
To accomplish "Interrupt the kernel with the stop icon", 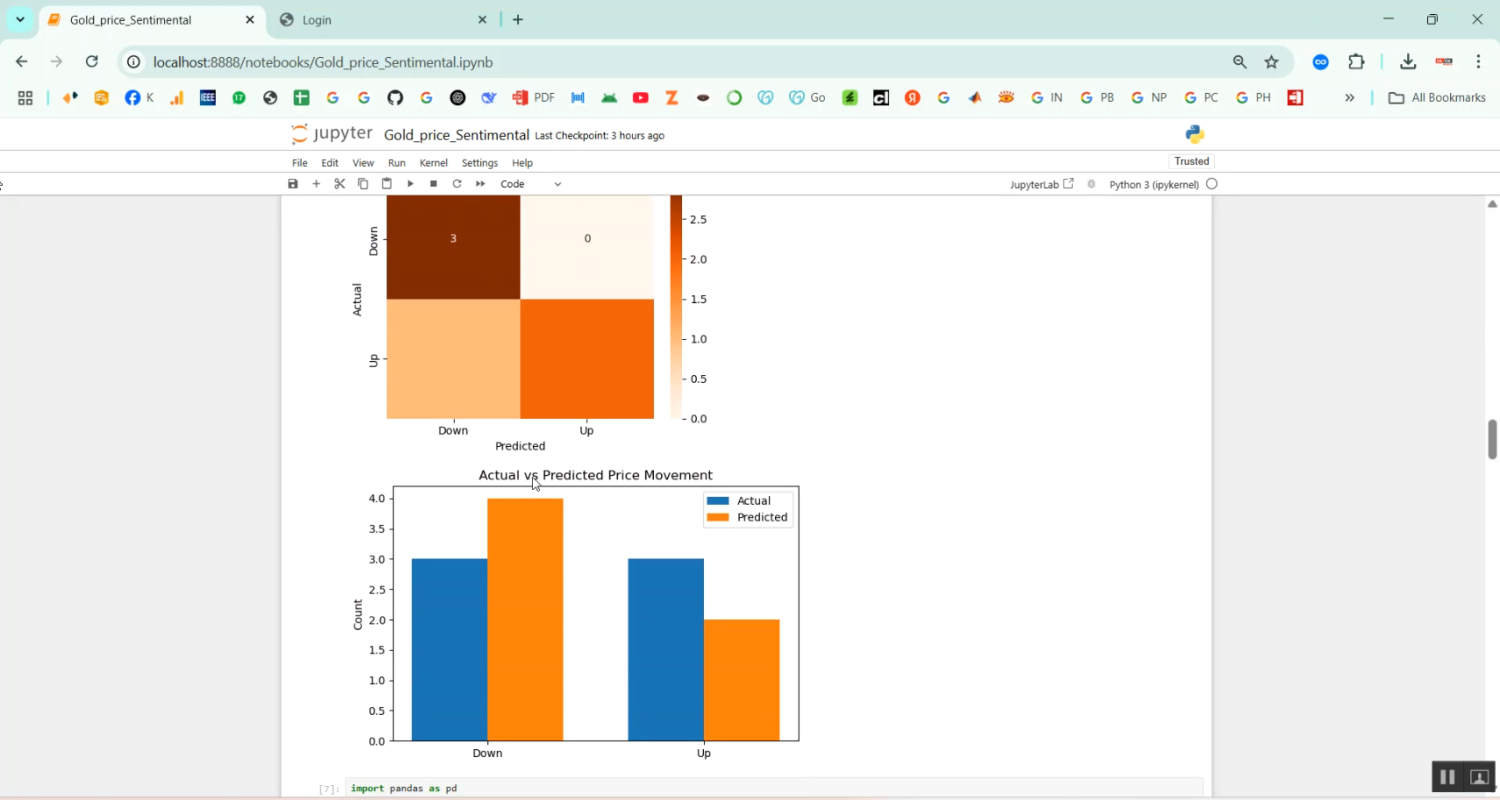I will (x=433, y=184).
